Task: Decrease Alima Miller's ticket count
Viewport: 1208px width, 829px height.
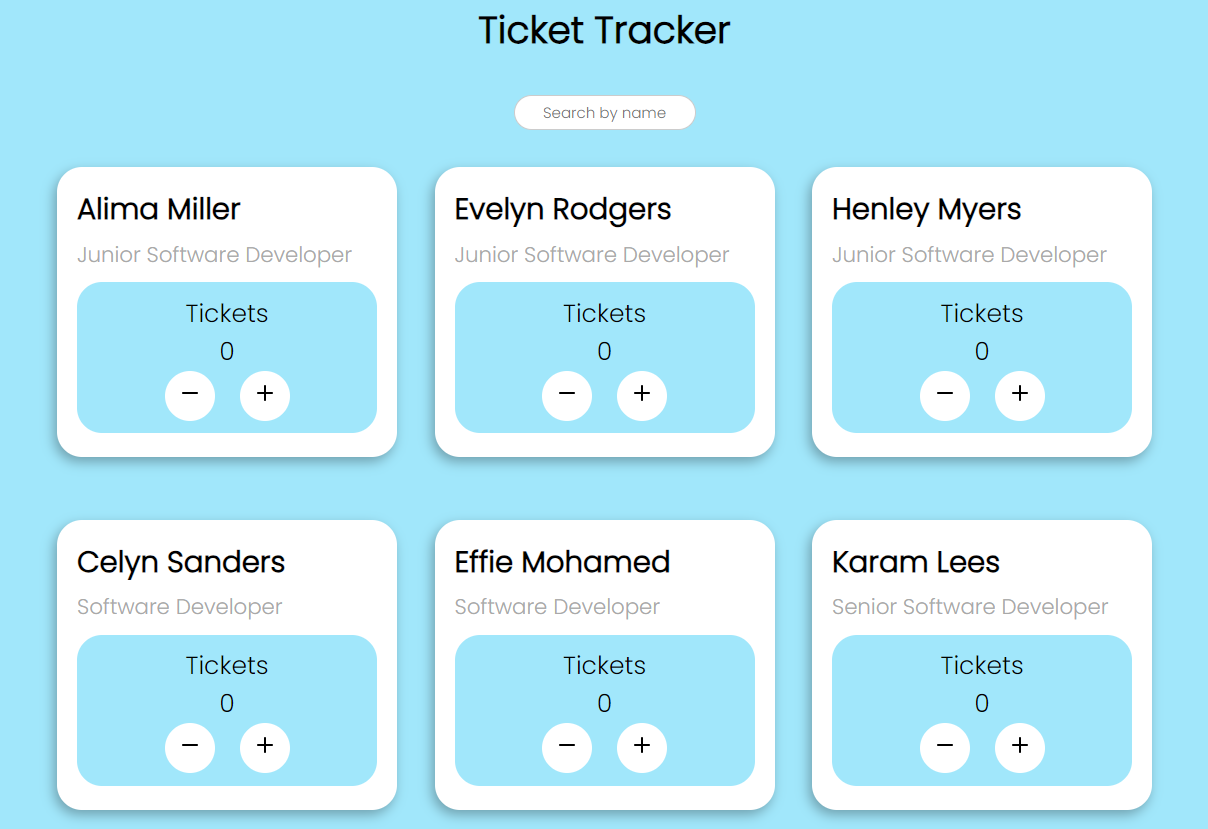Action: coord(190,395)
